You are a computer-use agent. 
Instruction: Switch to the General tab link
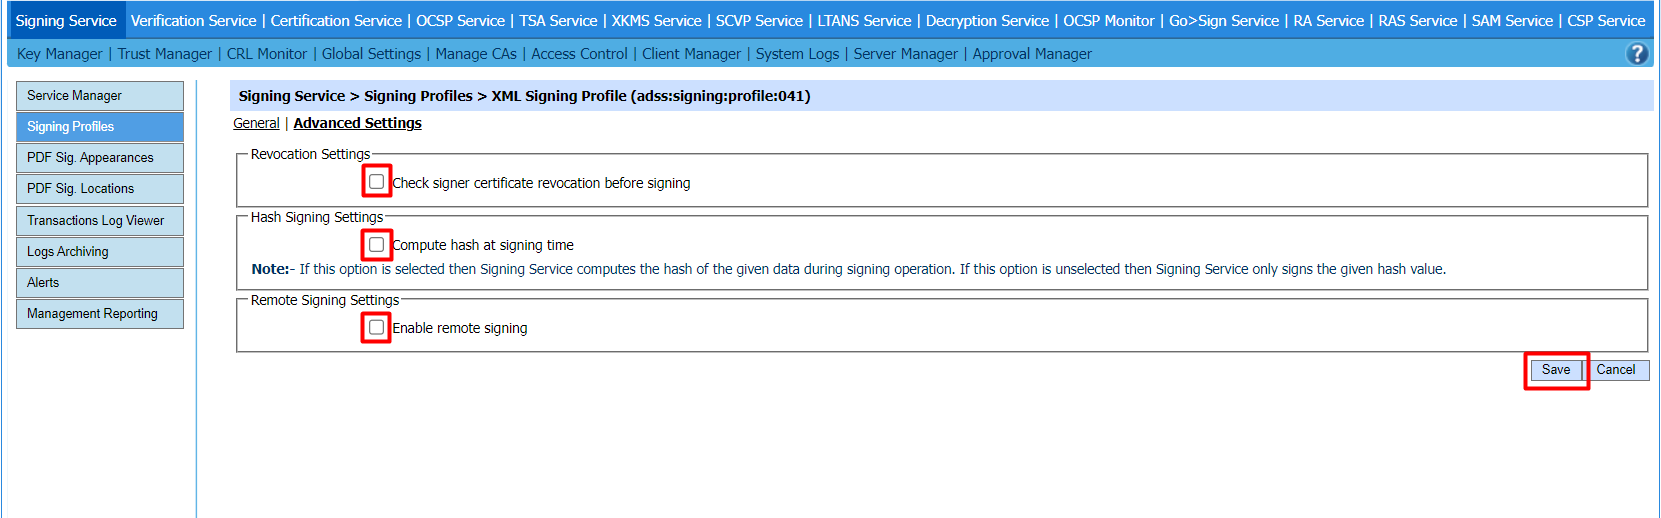pos(256,123)
